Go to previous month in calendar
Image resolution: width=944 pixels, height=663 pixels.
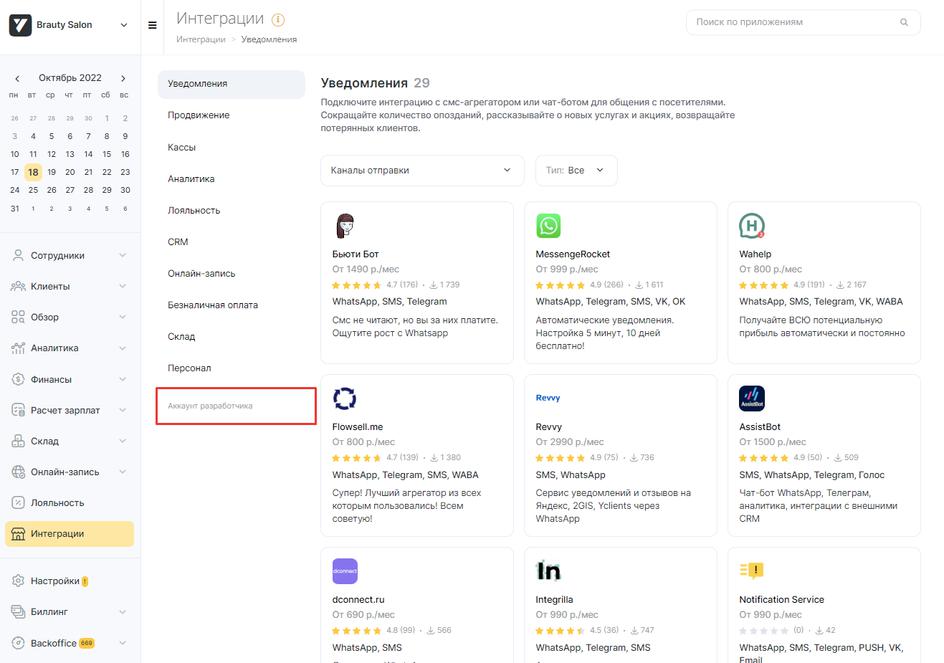(15, 78)
